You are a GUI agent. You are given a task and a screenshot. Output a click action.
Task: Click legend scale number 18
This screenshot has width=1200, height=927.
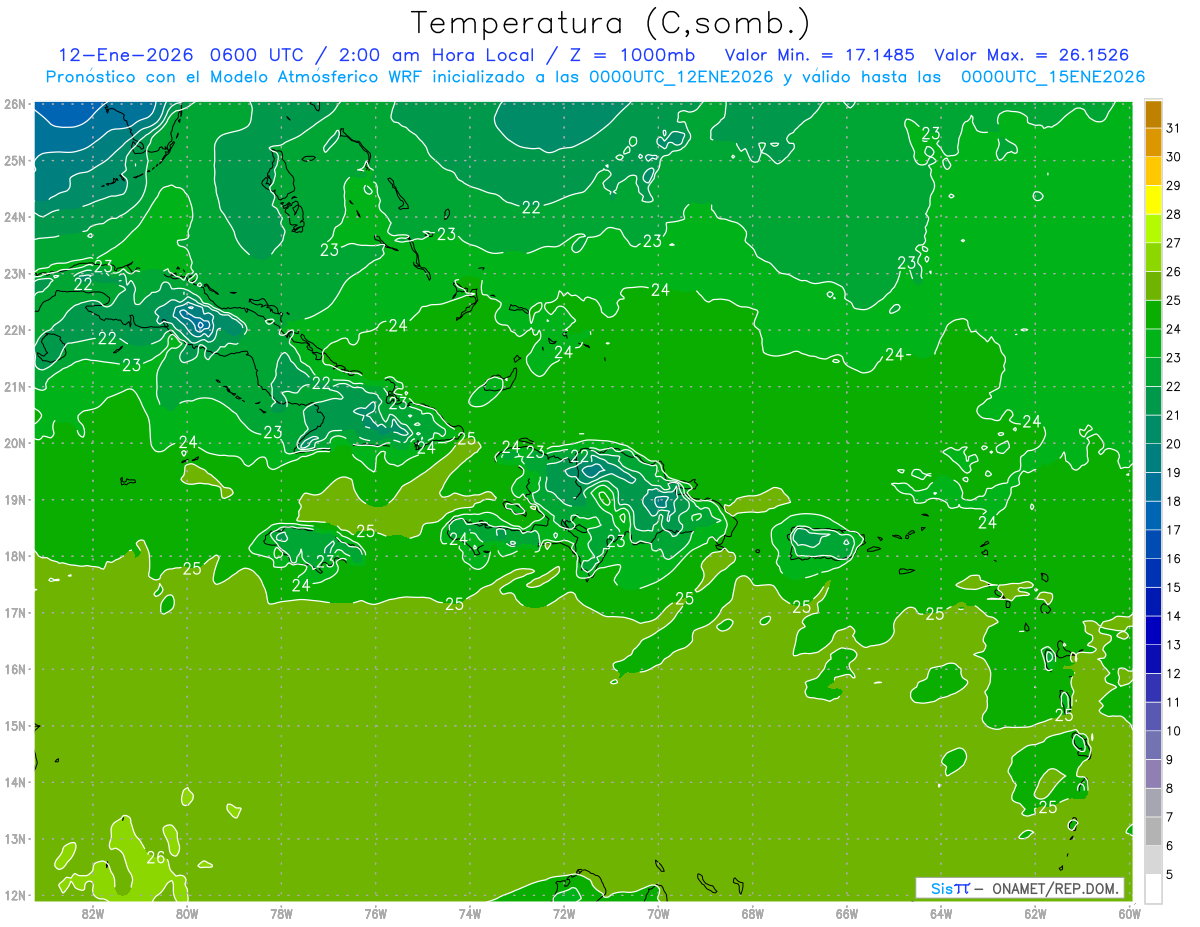pyautogui.click(x=1174, y=501)
